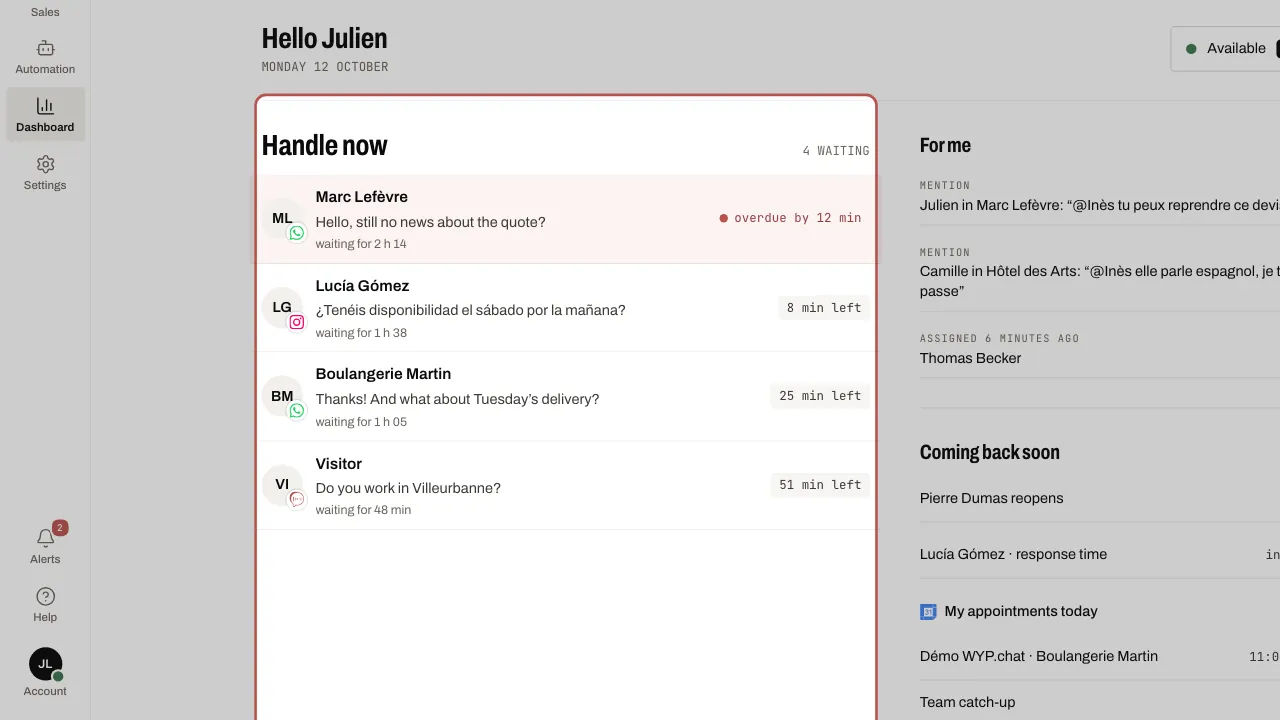
Task: Open the Team catch-up appointment
Action: tap(1100, 702)
